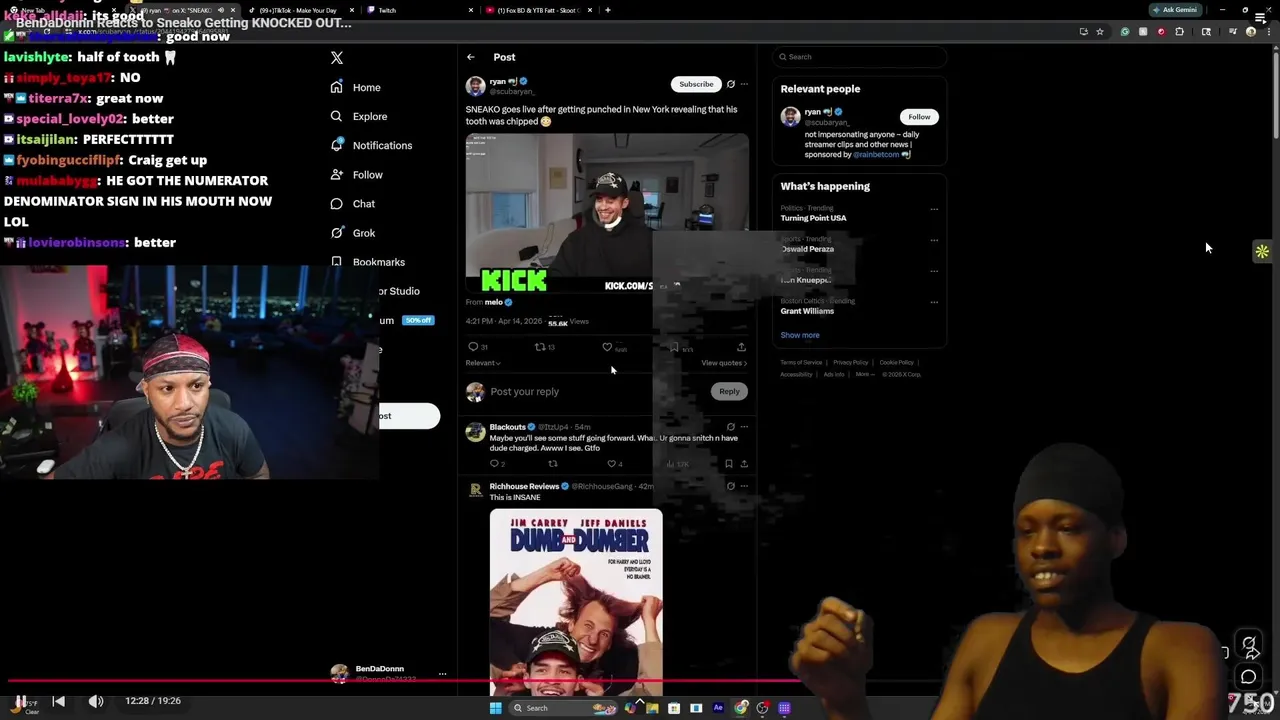Open more options on Richhouse Reviews reply

pos(744,486)
